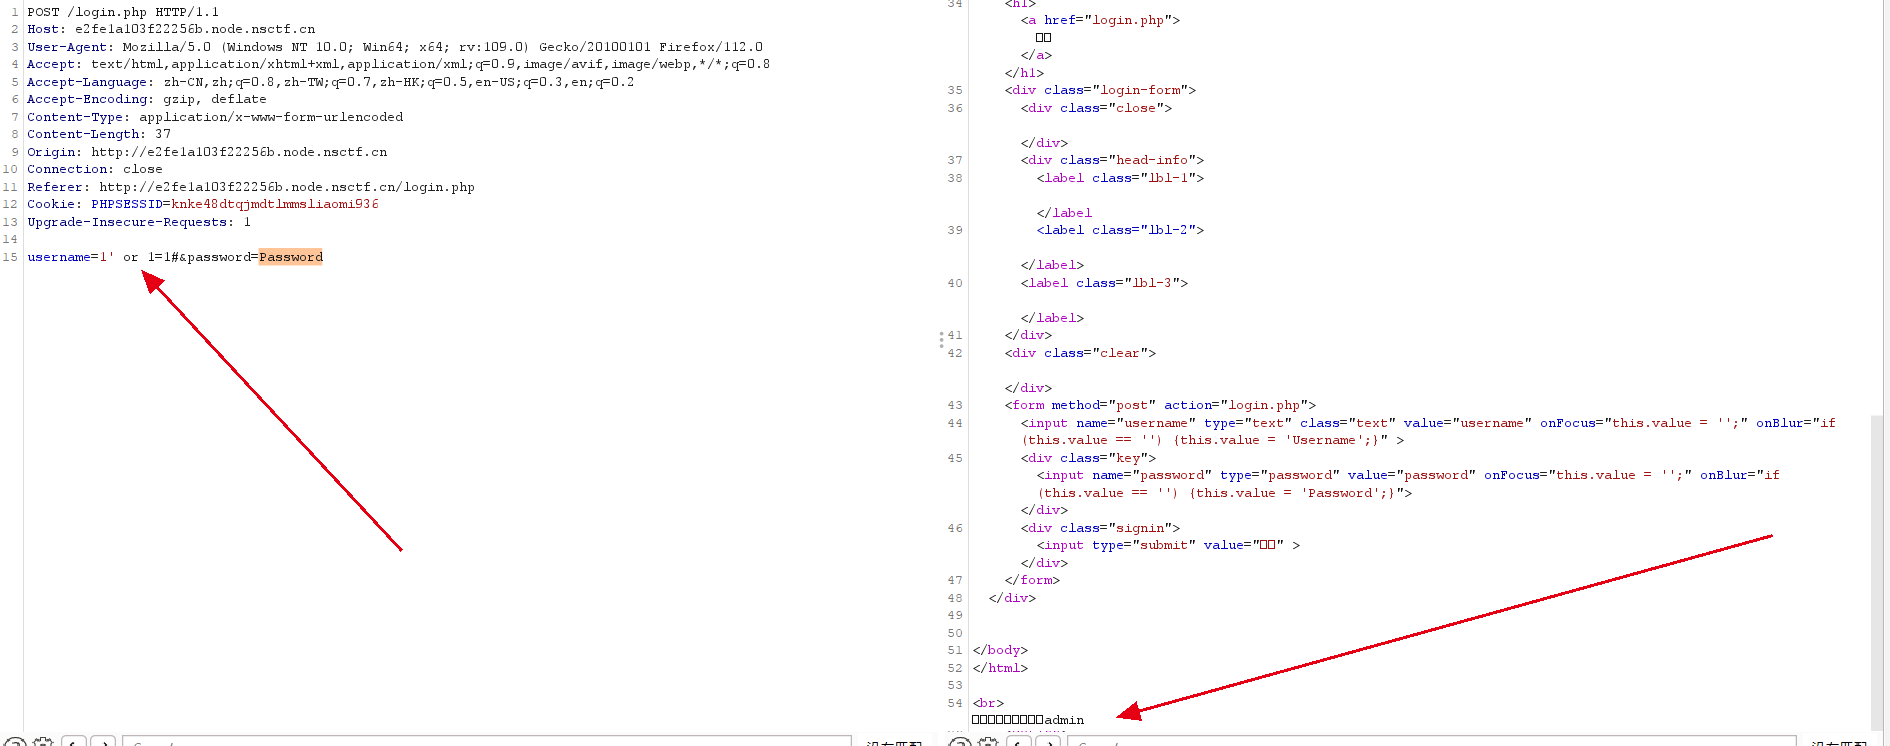The height and width of the screenshot is (746, 1890).
Task: Click the div class="close" line
Action: pos(1096,108)
